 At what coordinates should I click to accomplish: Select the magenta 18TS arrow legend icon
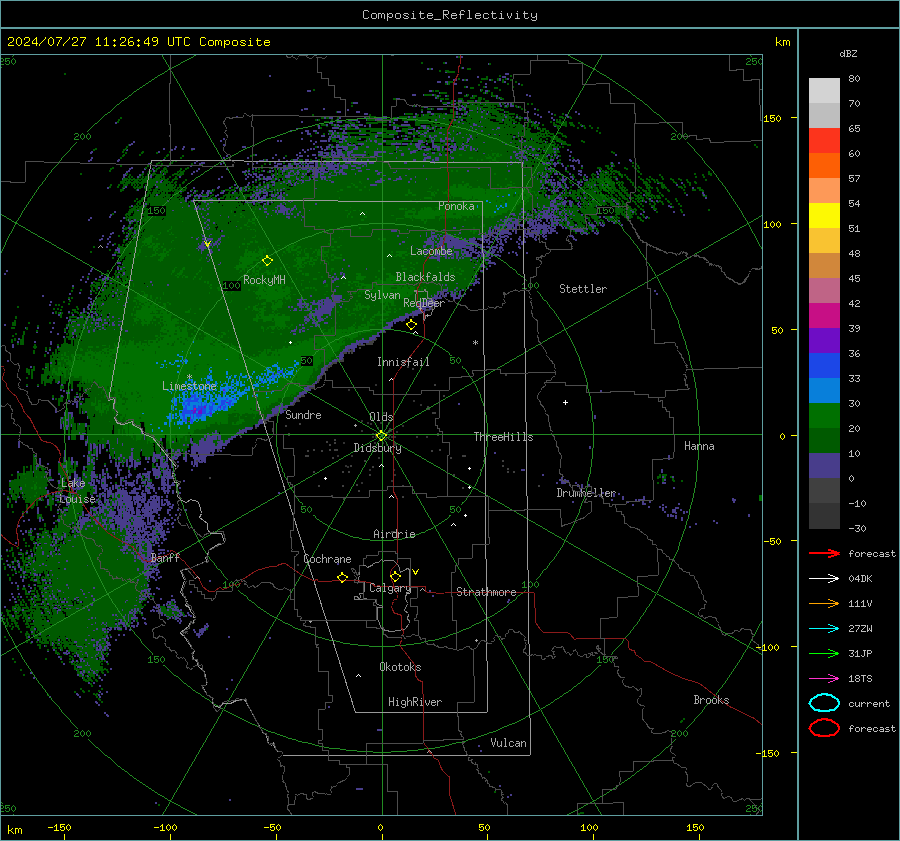tap(824, 678)
